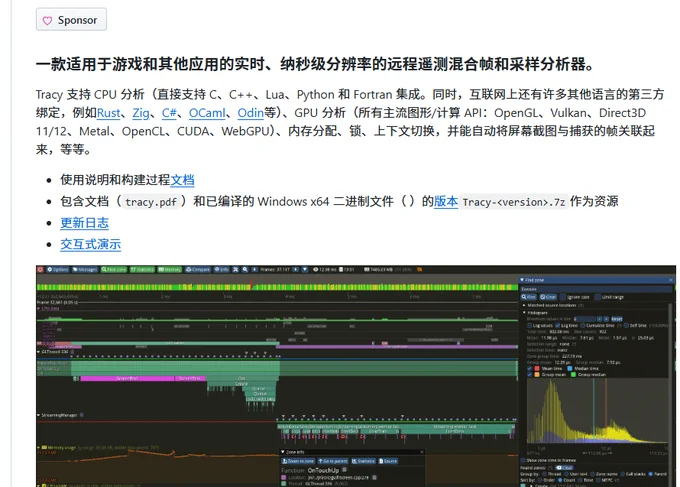680x487 pixels.
Task: Select Group by Thread radio
Action: [x=544, y=474]
